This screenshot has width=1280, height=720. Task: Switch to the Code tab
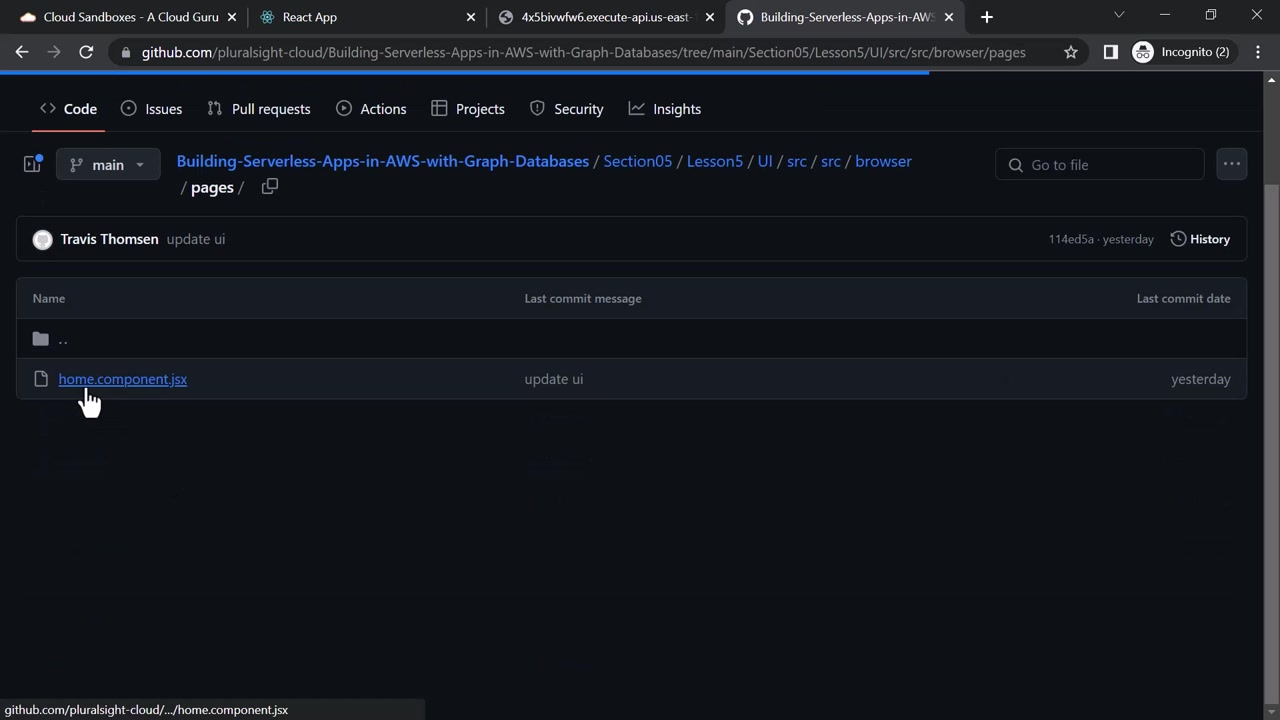click(x=69, y=109)
